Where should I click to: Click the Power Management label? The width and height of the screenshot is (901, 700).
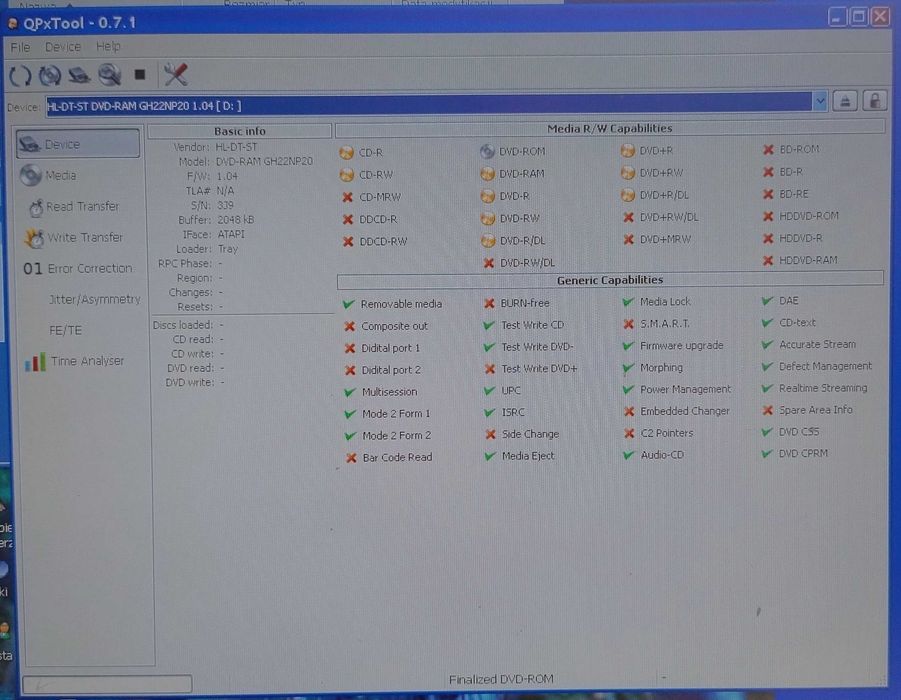686,389
